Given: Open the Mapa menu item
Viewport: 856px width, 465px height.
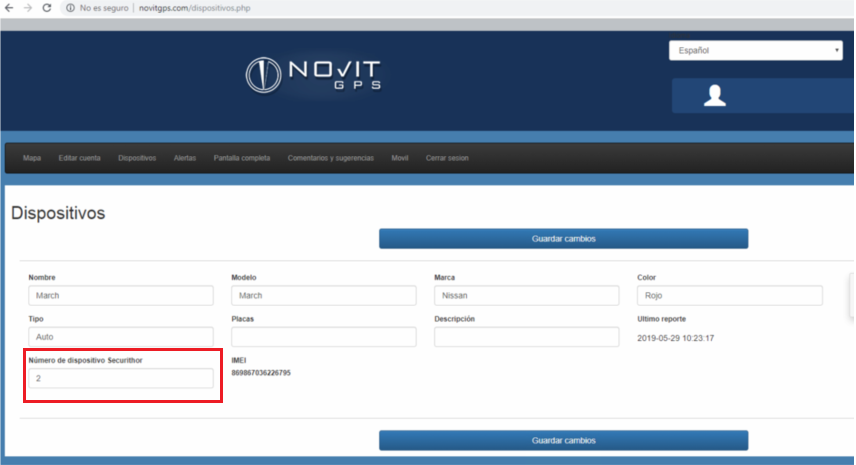Looking at the screenshot, I should coord(32,158).
